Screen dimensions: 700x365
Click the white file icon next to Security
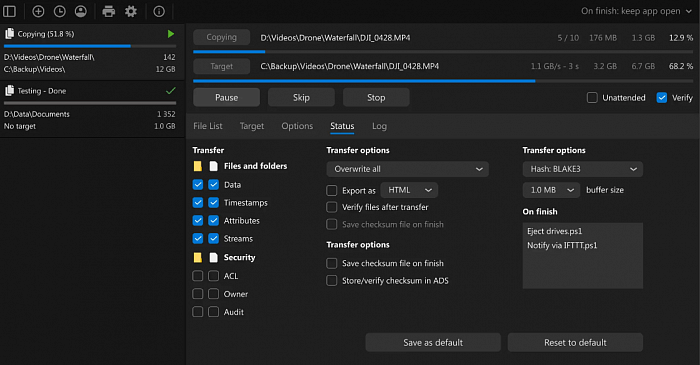(214, 257)
